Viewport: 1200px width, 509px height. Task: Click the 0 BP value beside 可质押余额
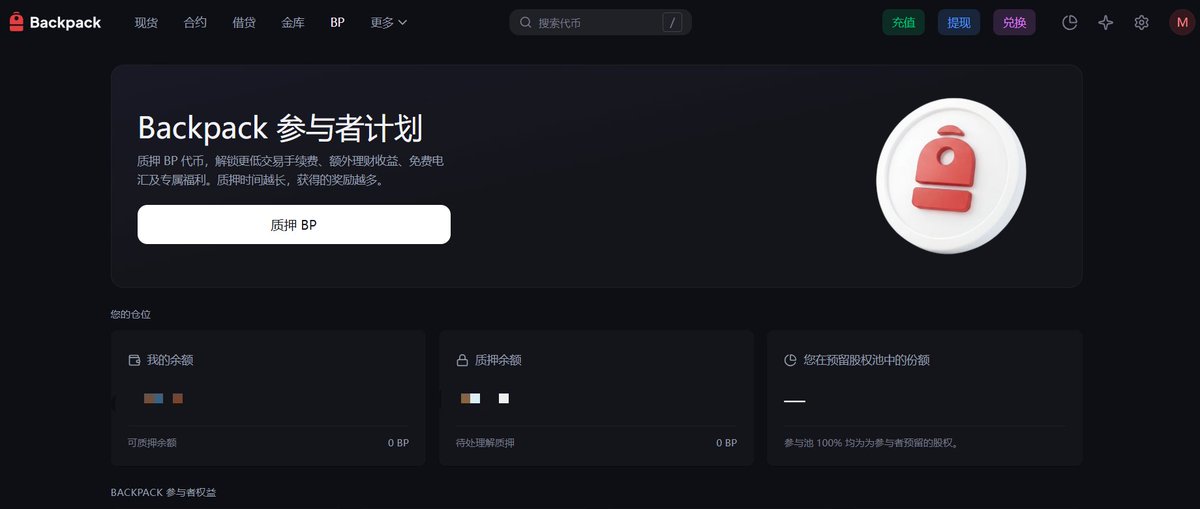coord(398,442)
